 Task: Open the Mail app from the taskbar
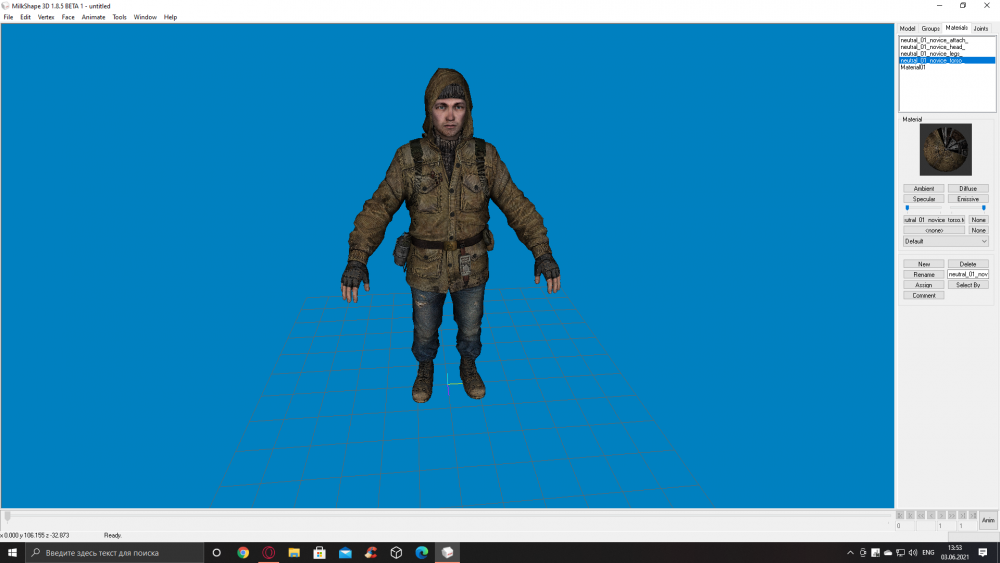click(x=345, y=553)
